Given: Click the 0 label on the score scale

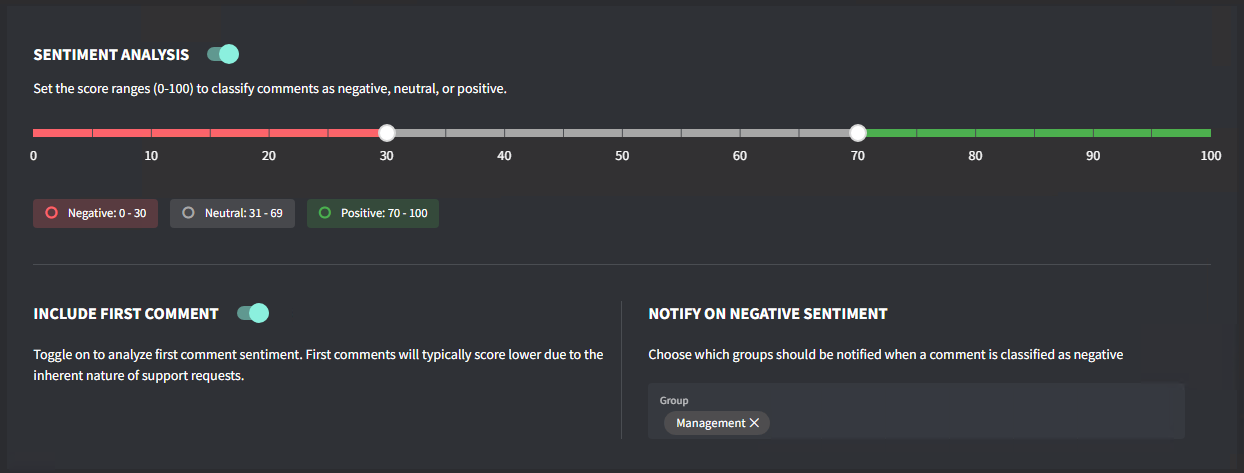Looking at the screenshot, I should click(34, 156).
